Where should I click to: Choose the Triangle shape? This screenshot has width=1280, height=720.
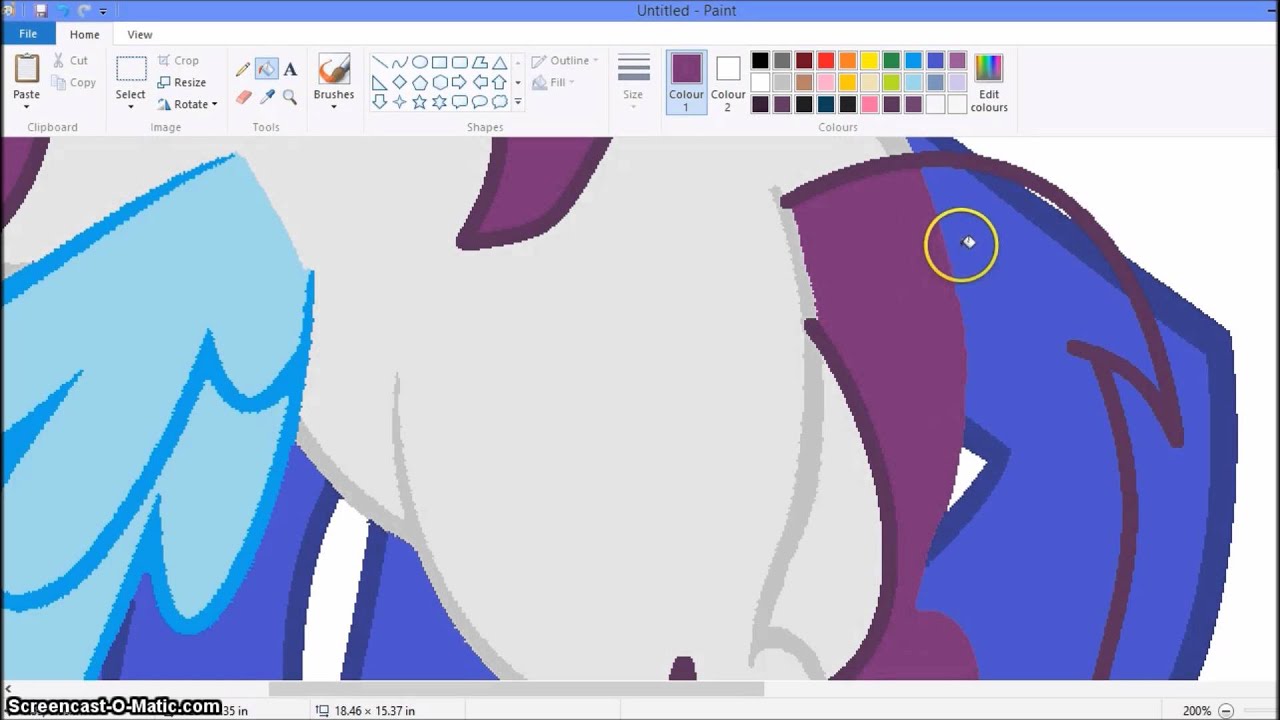[x=500, y=62]
